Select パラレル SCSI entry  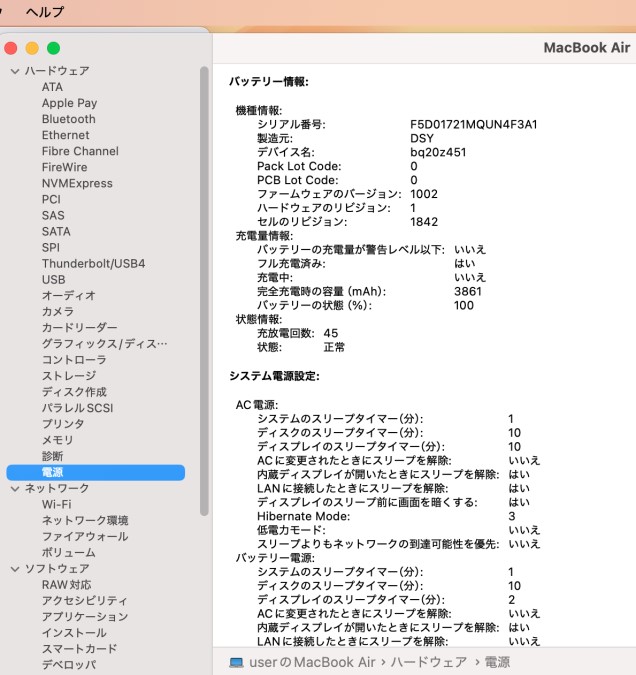[78, 408]
